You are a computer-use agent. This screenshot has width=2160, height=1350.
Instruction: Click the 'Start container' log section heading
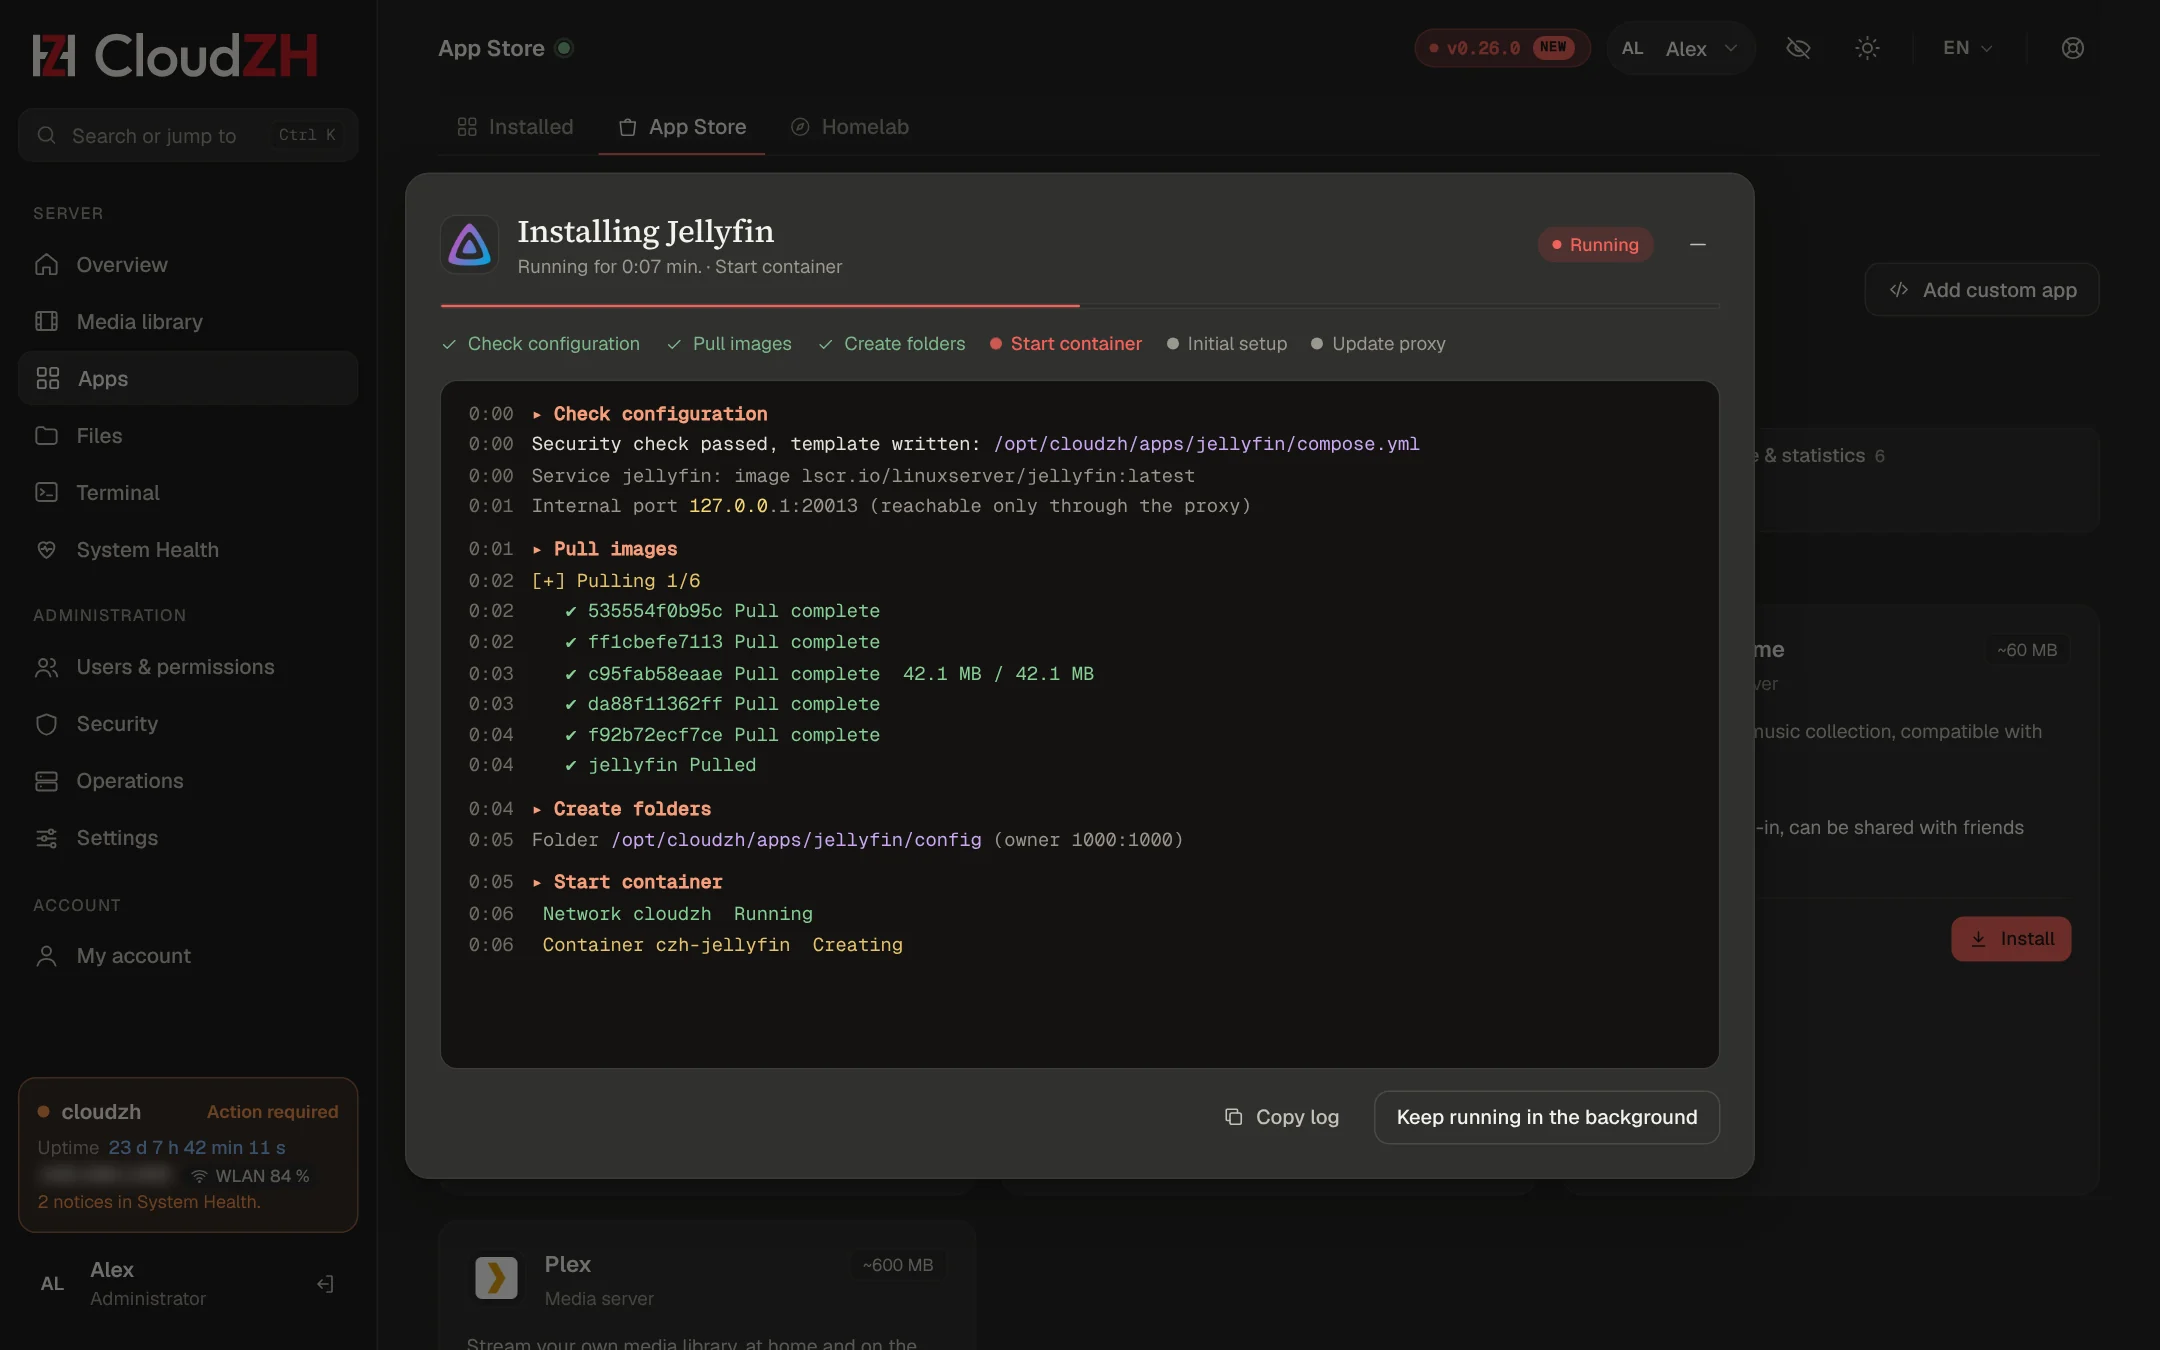coord(638,882)
